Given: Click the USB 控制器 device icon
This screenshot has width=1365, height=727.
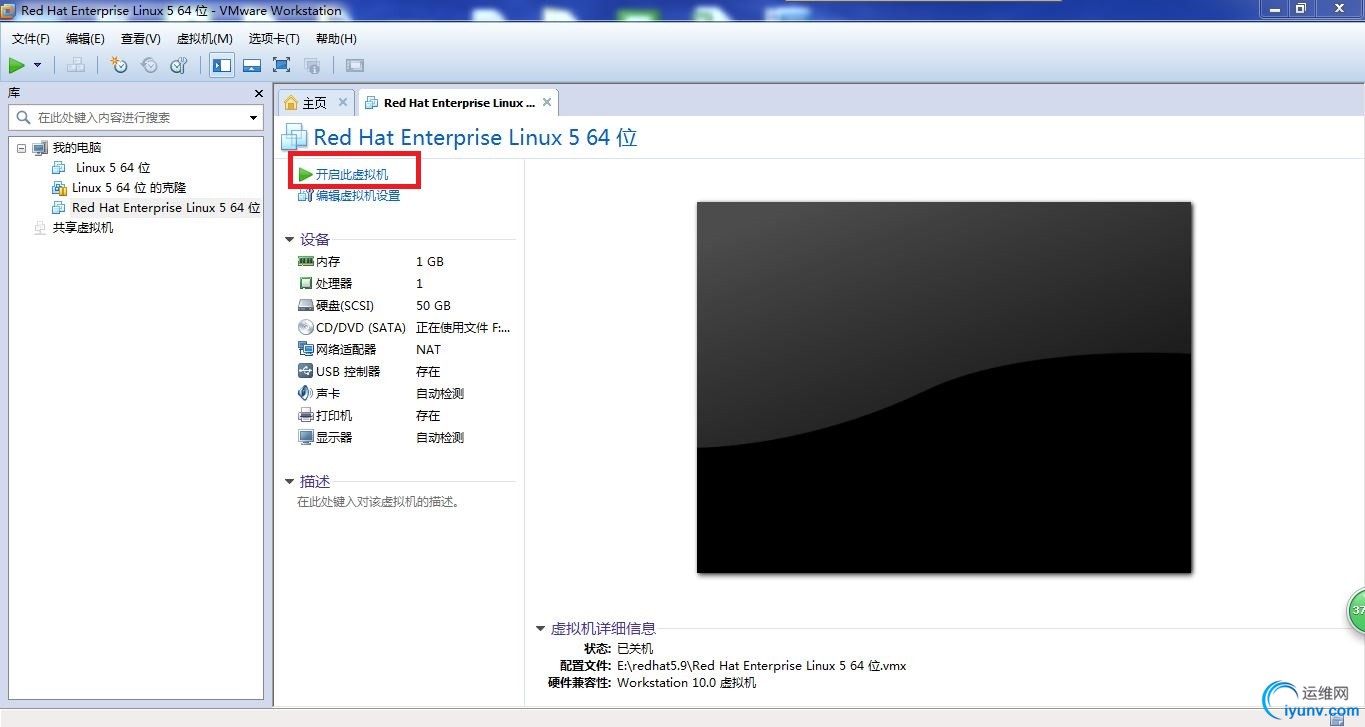Looking at the screenshot, I should pyautogui.click(x=306, y=371).
